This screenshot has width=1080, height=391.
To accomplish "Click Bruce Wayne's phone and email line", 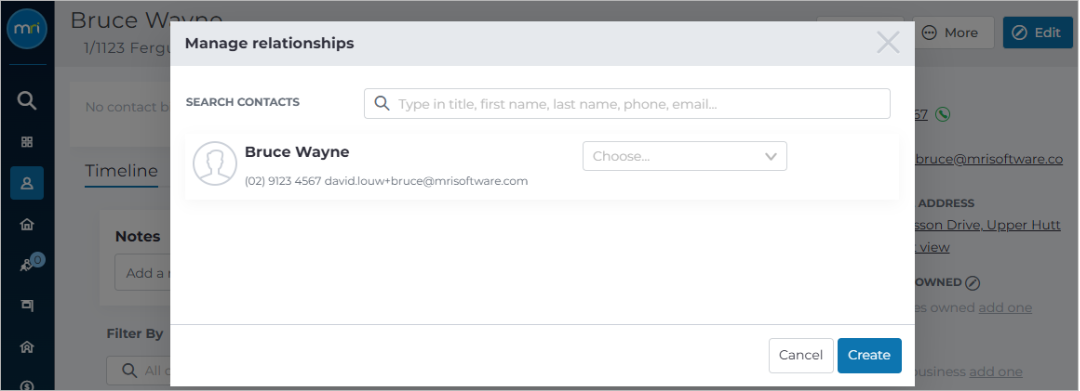I will point(386,182).
